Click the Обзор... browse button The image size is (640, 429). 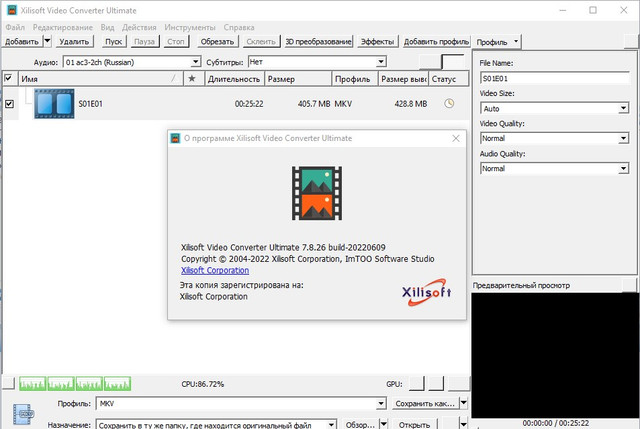pyautogui.click(x=360, y=425)
